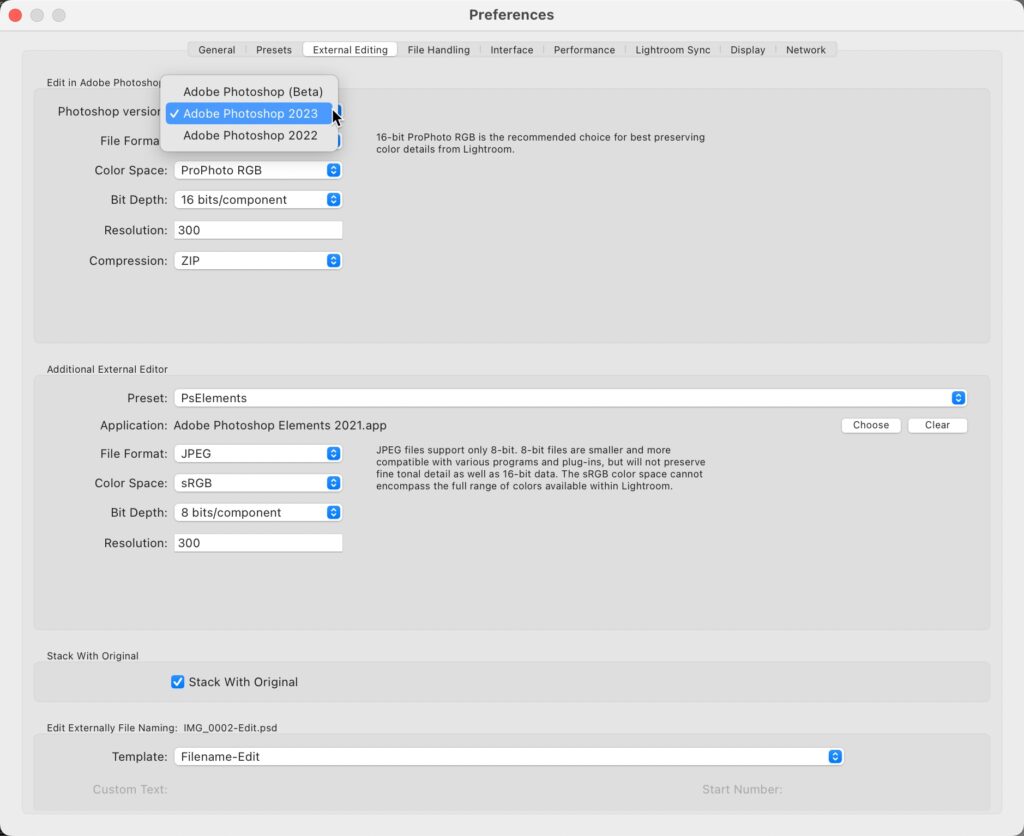The height and width of the screenshot is (836, 1024).
Task: Choose Adobe Photoshop 2022 option
Action: pyautogui.click(x=250, y=136)
